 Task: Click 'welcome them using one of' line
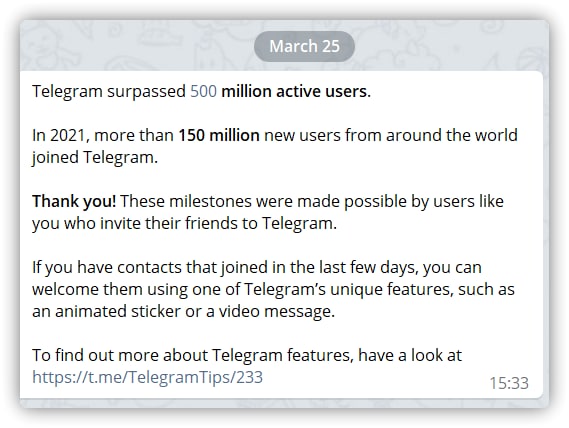(x=136, y=289)
